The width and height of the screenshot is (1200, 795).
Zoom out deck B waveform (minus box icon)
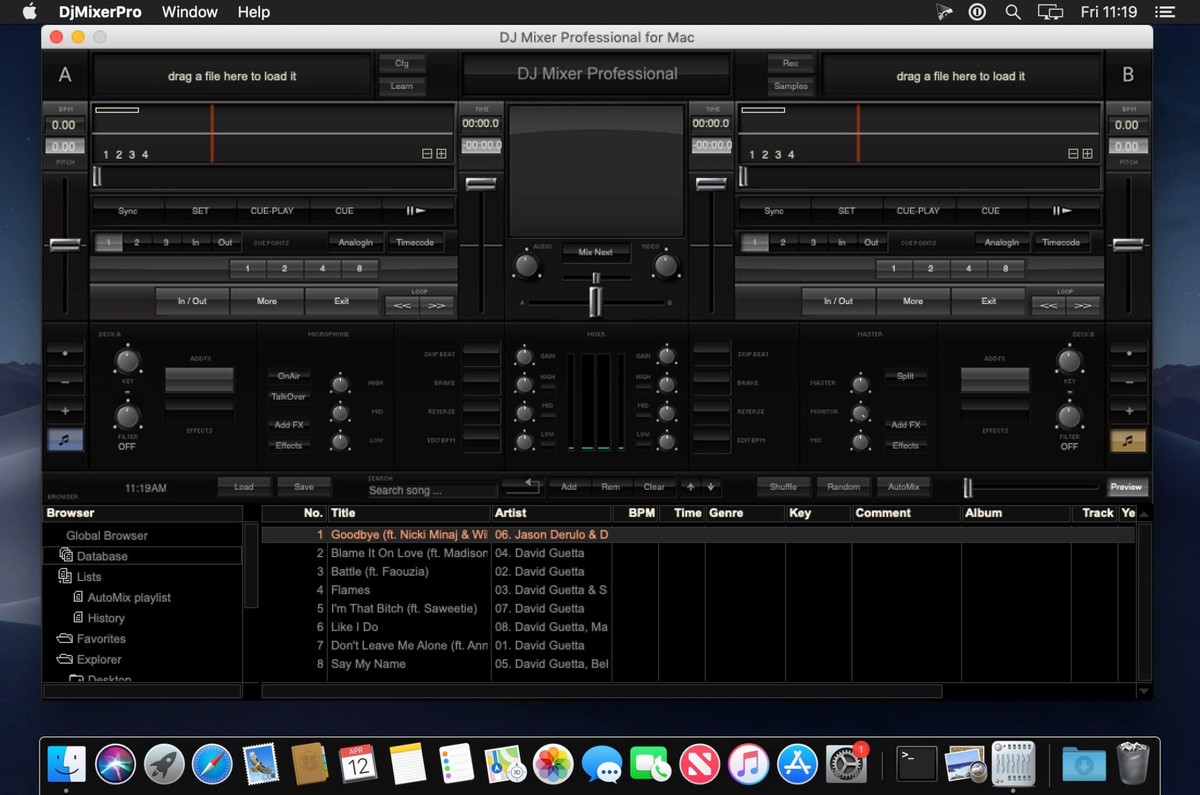1074,154
